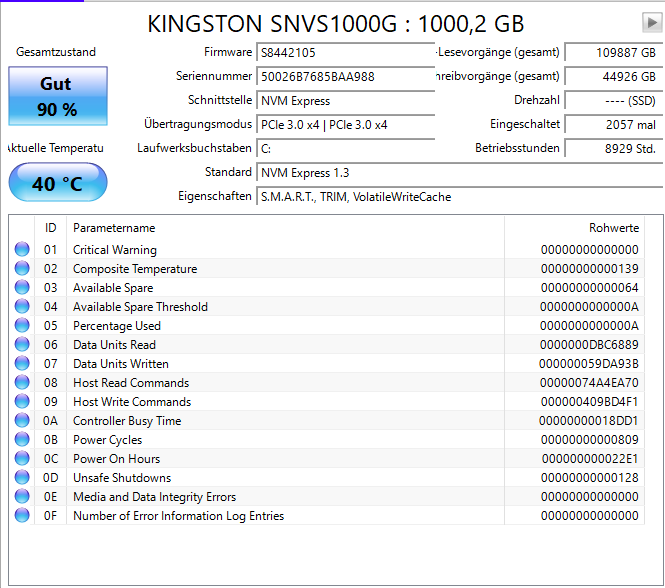Select the Percentage Used parameter name
Screen dimensions: 665x588
pos(117,326)
